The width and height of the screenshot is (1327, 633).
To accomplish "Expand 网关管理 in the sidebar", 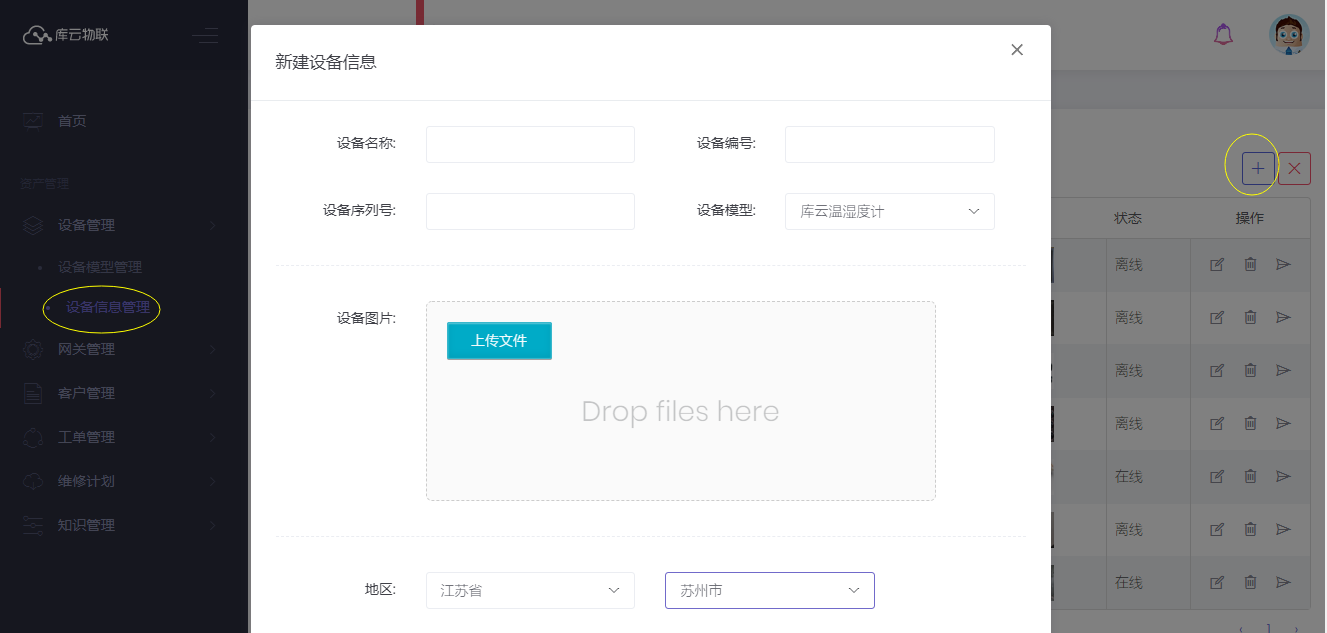I will pos(87,349).
